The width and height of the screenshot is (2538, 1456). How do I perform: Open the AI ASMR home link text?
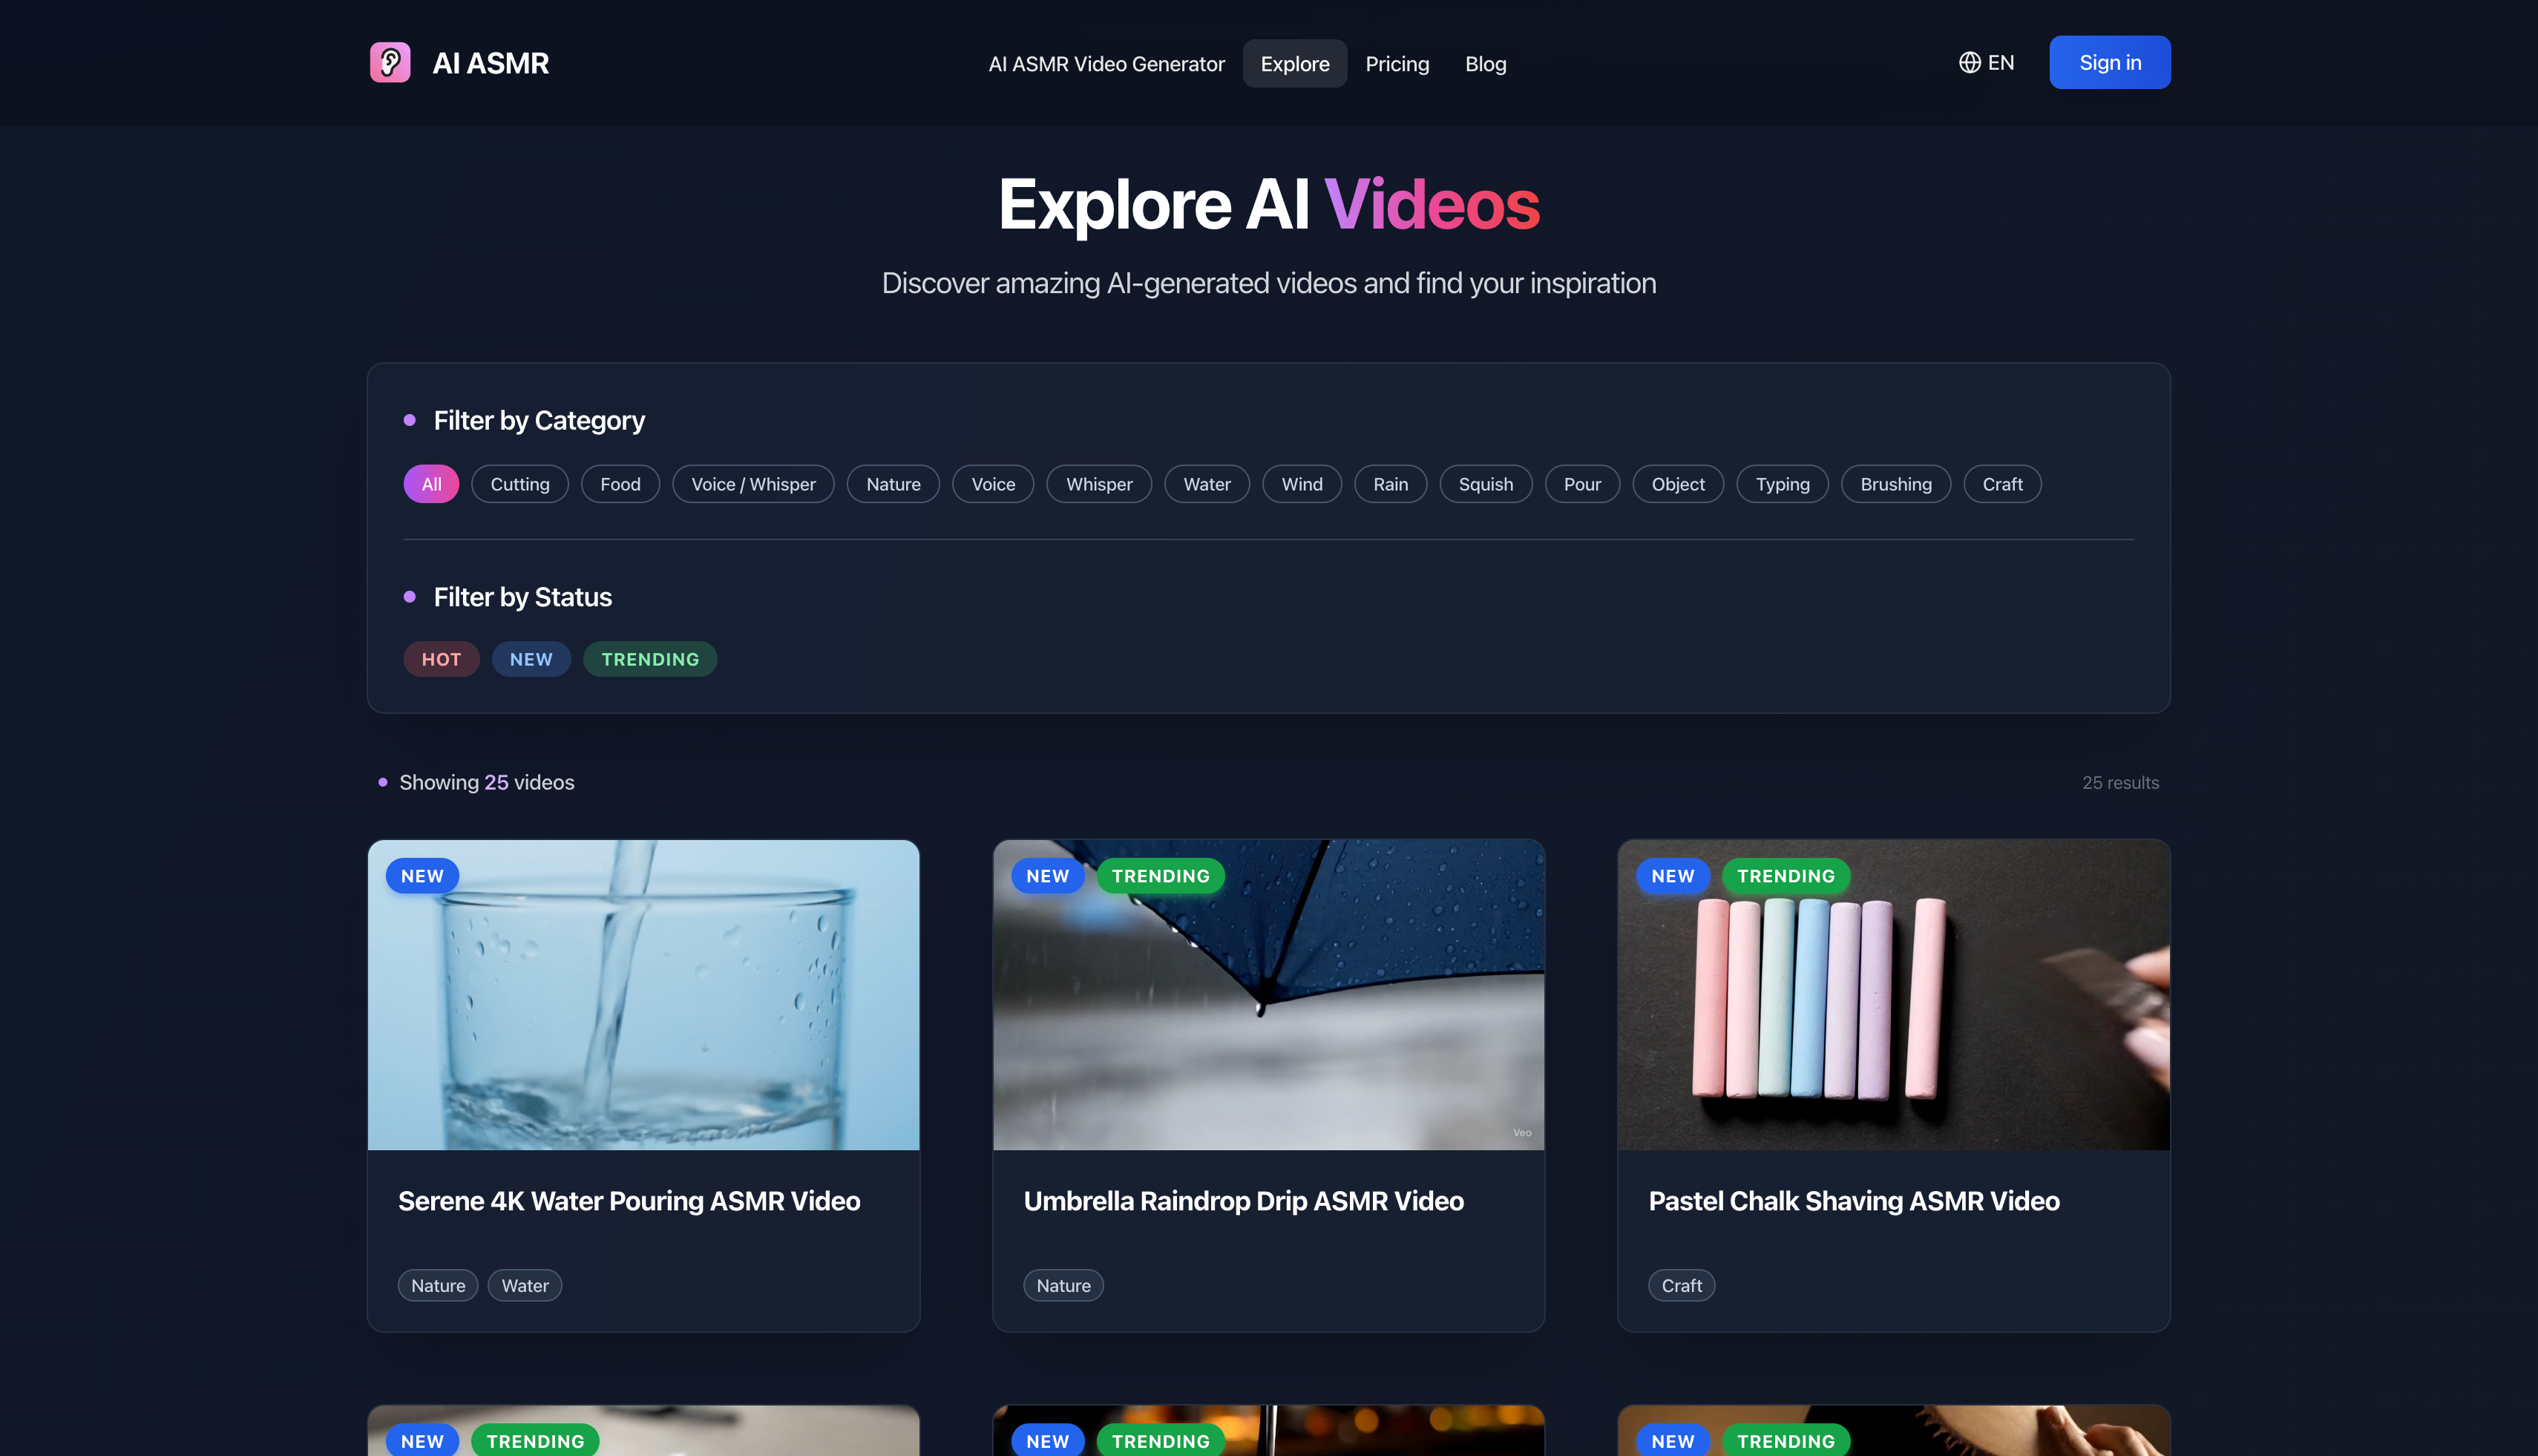(490, 63)
